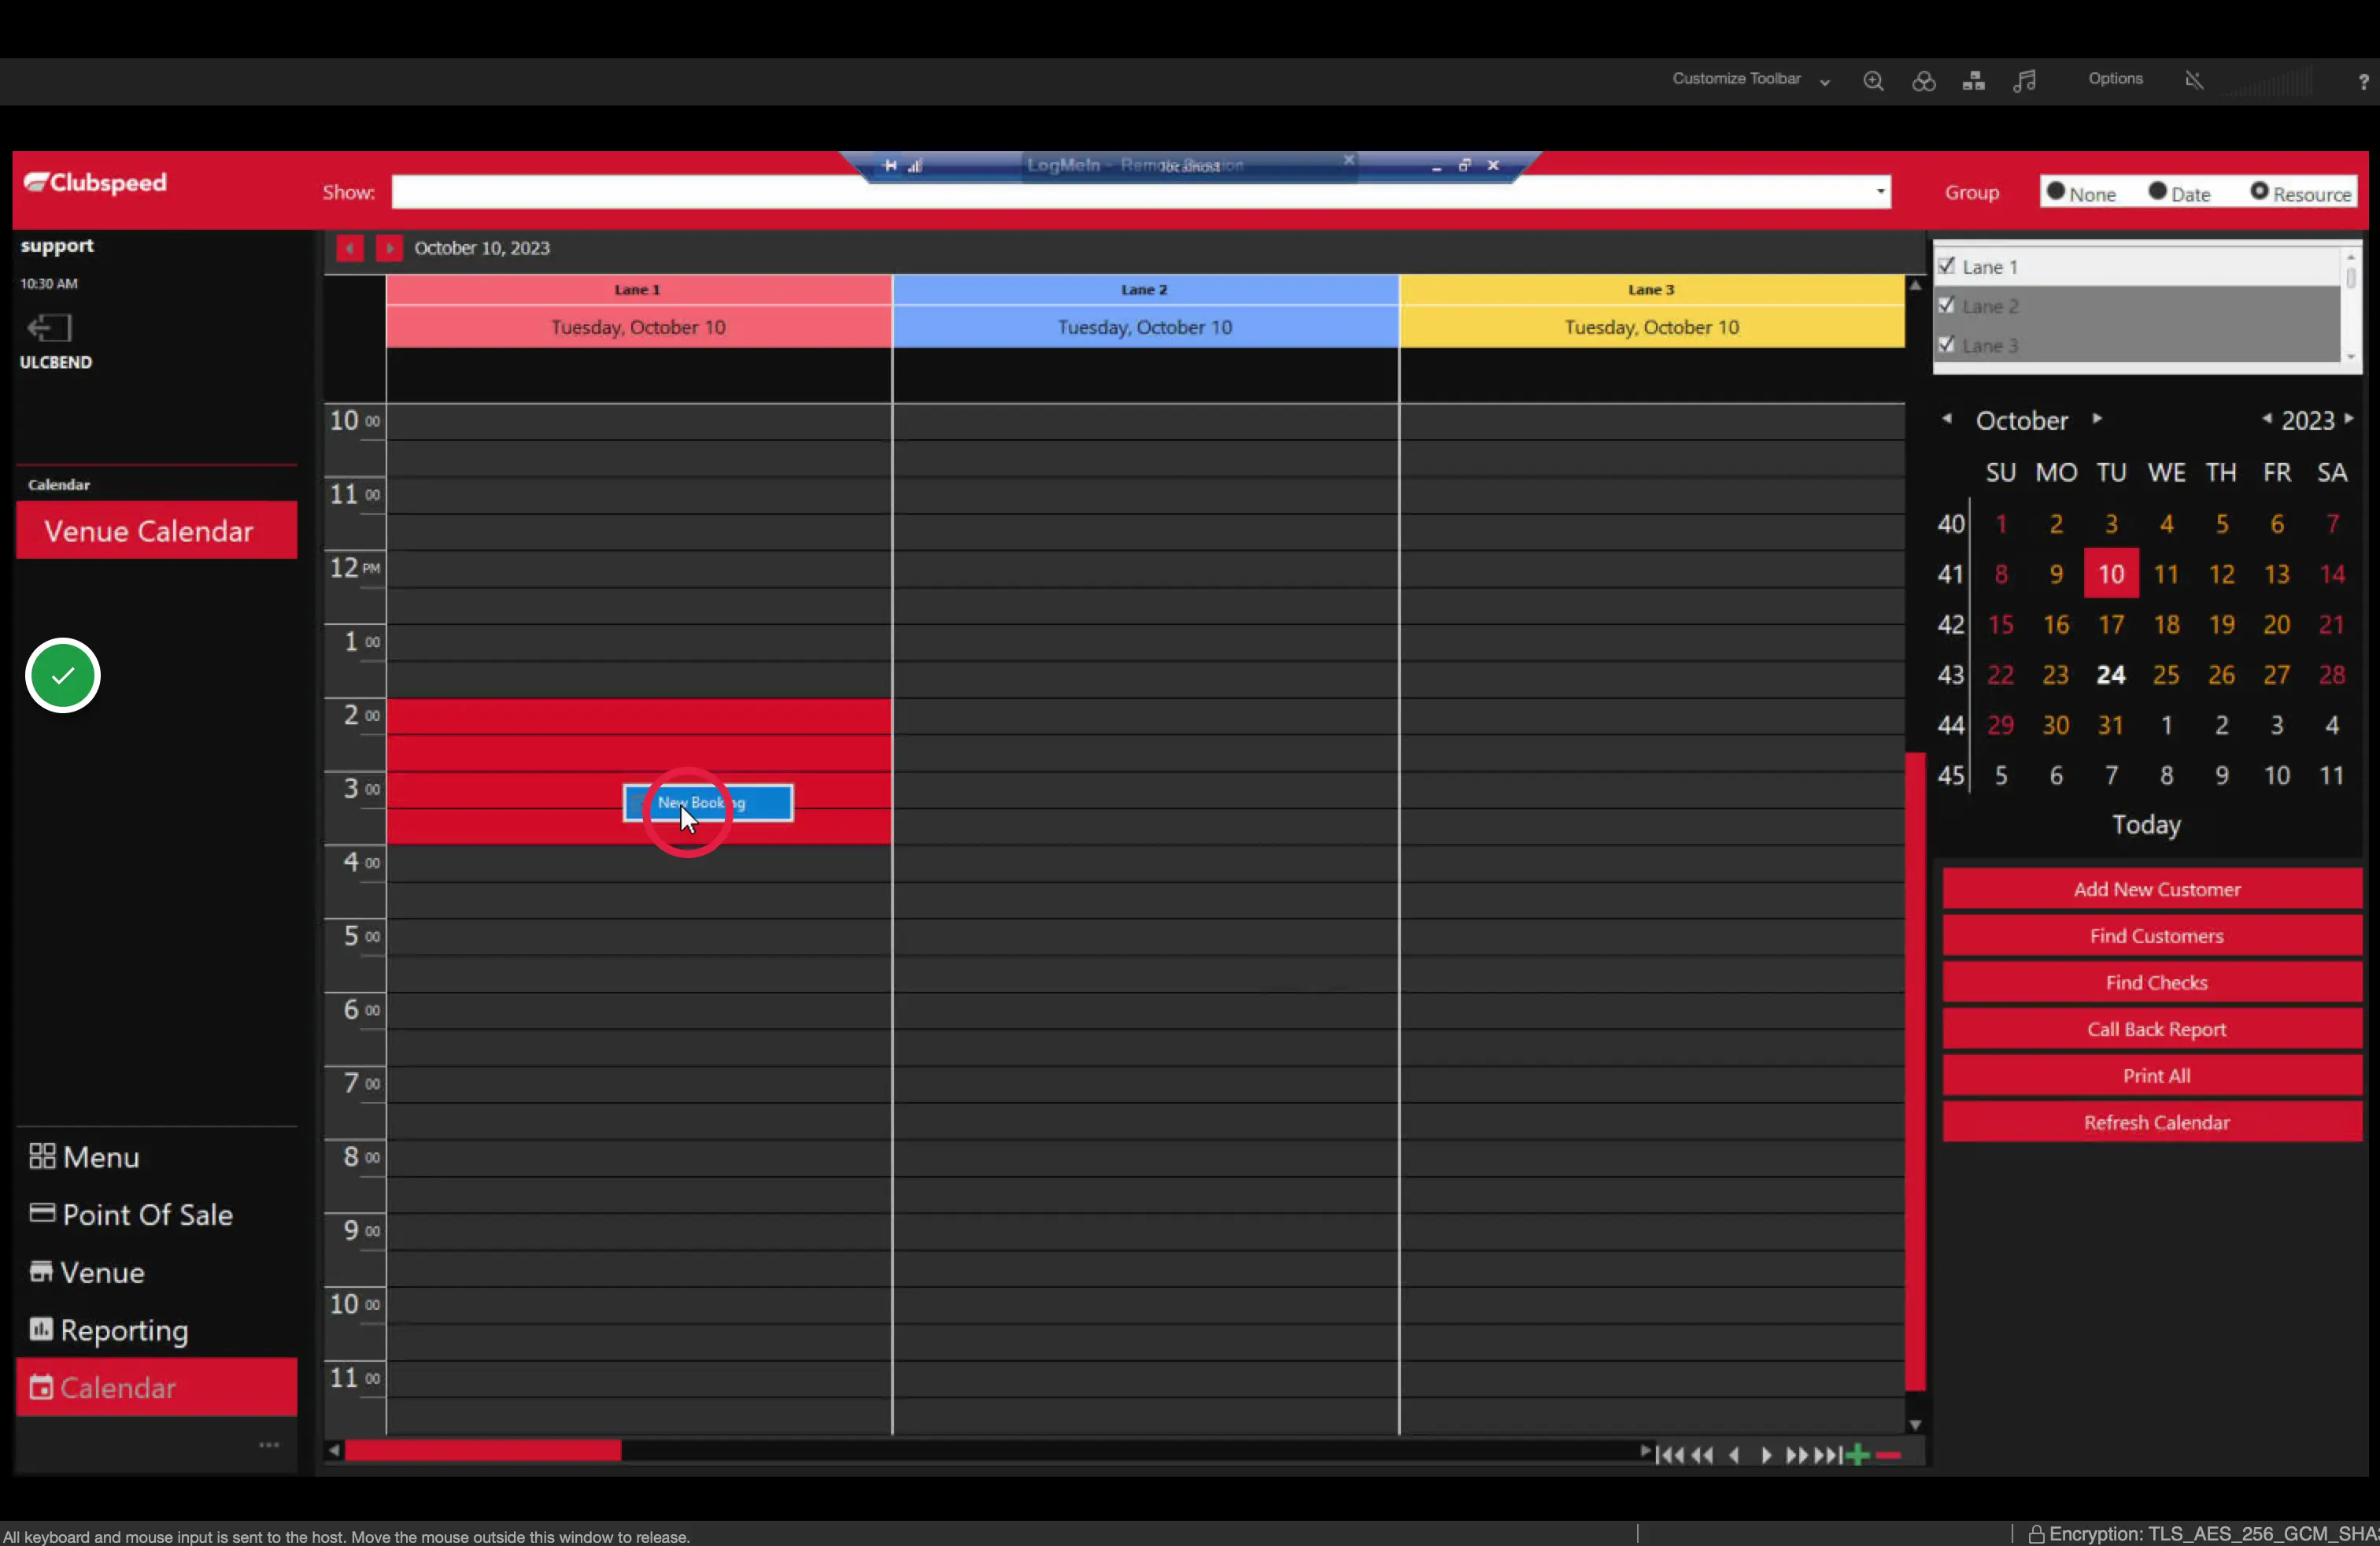The image size is (2380, 1546).
Task: Click Refresh Calendar button
Action: (x=2152, y=1122)
